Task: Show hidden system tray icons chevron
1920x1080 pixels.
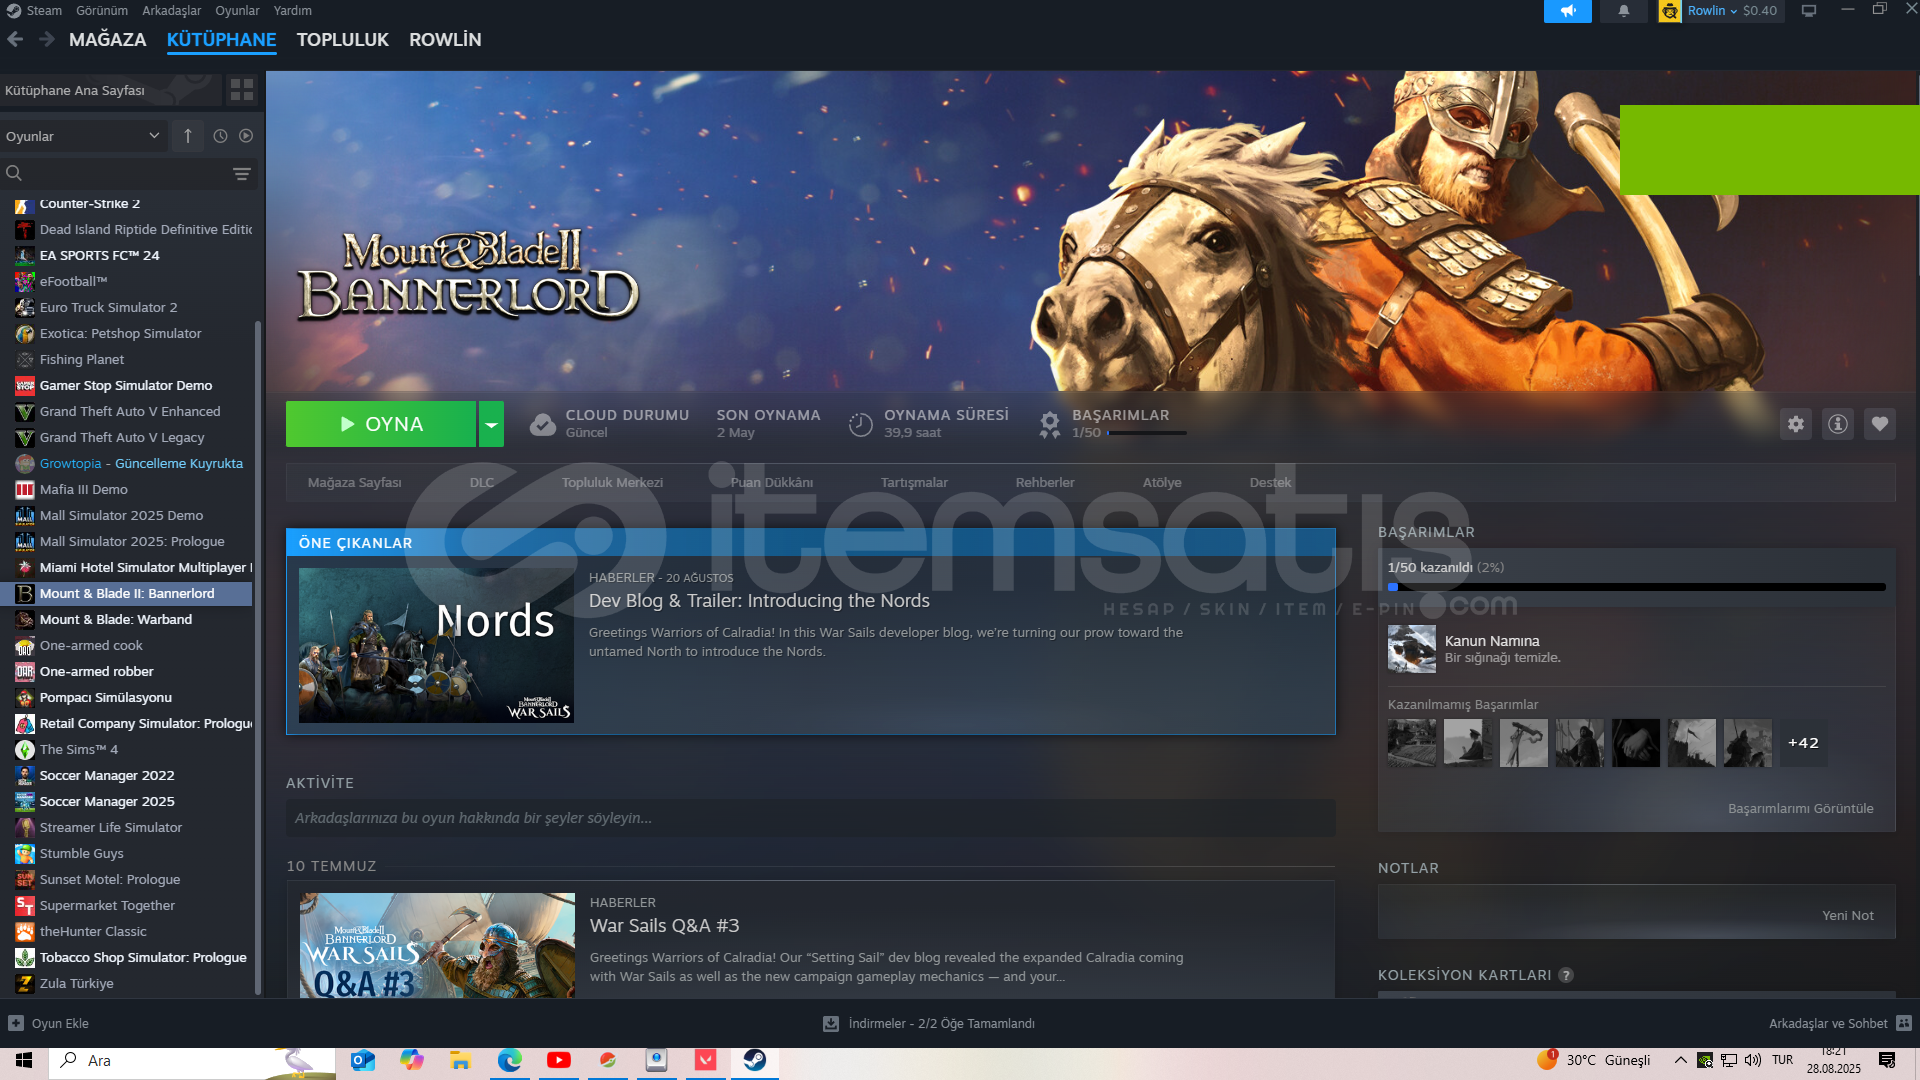Action: [x=1680, y=1060]
